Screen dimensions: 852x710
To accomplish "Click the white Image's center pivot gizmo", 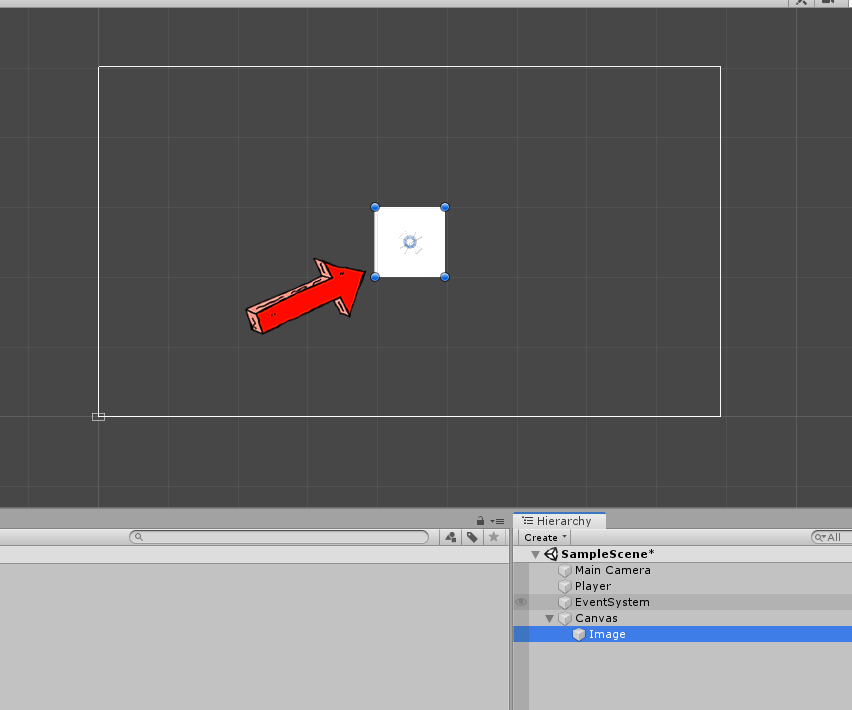I will click(409, 242).
